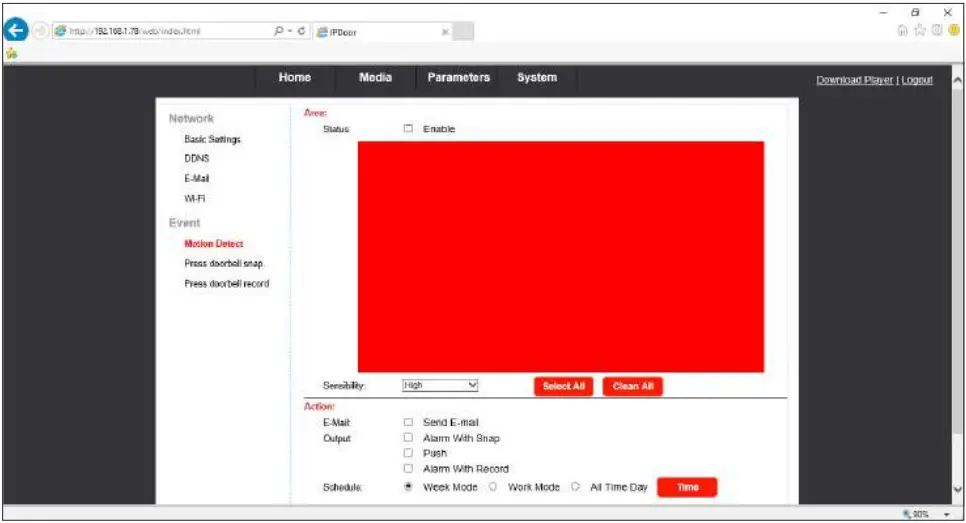Image resolution: width=966 pixels, height=523 pixels.
Task: Click the page scrollbar up arrow
Action: [x=957, y=80]
